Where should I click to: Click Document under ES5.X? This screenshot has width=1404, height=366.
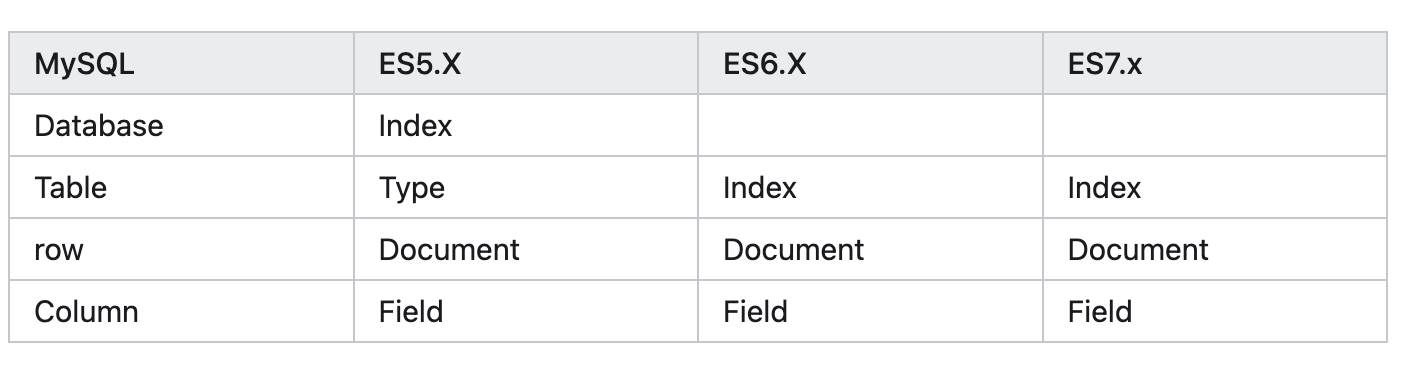(x=526, y=250)
